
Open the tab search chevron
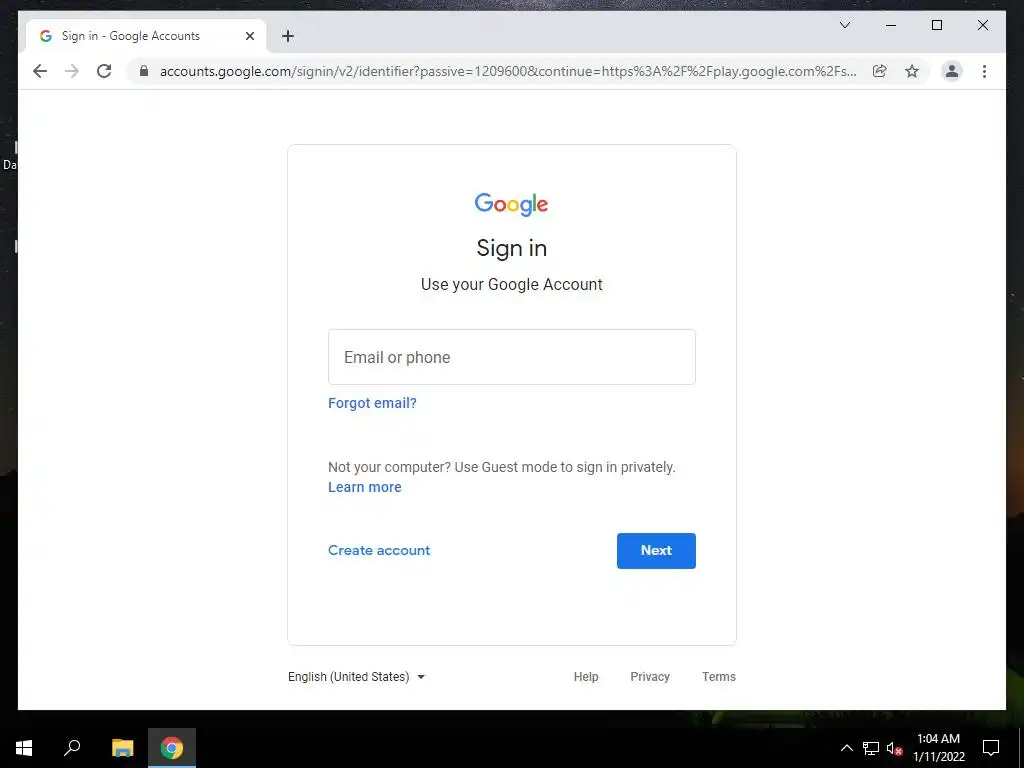point(844,25)
